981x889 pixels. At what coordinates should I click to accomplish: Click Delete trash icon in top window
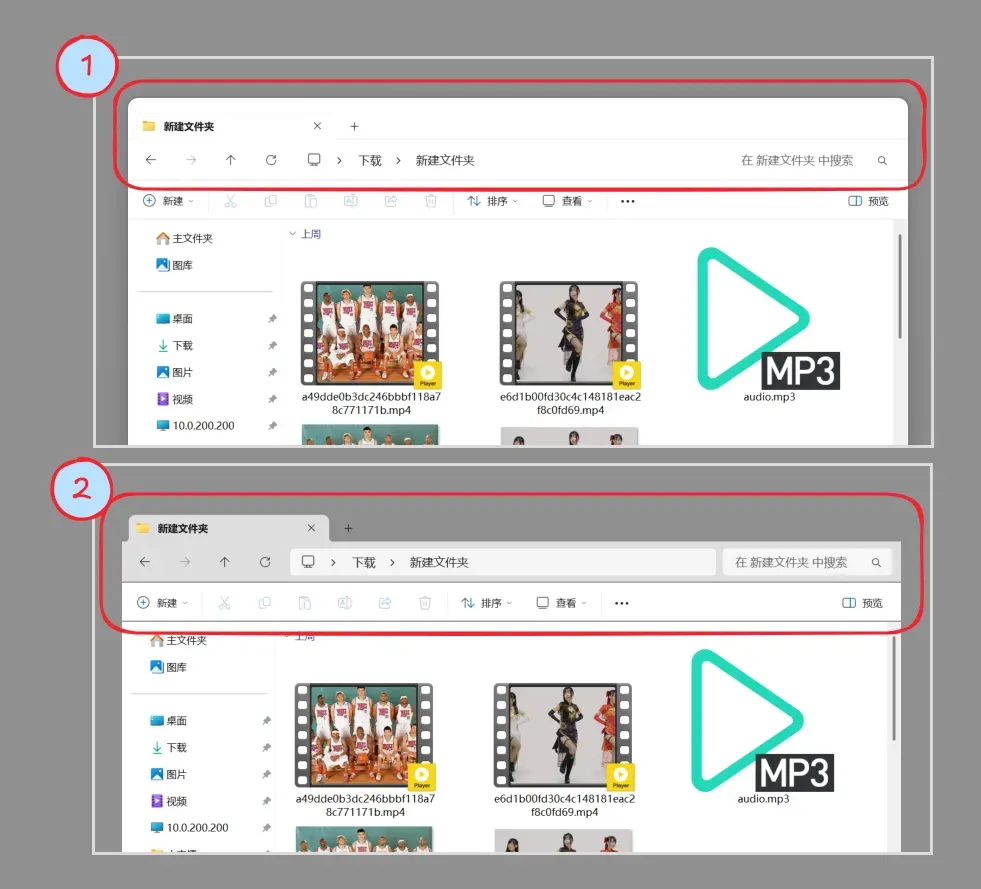[430, 201]
